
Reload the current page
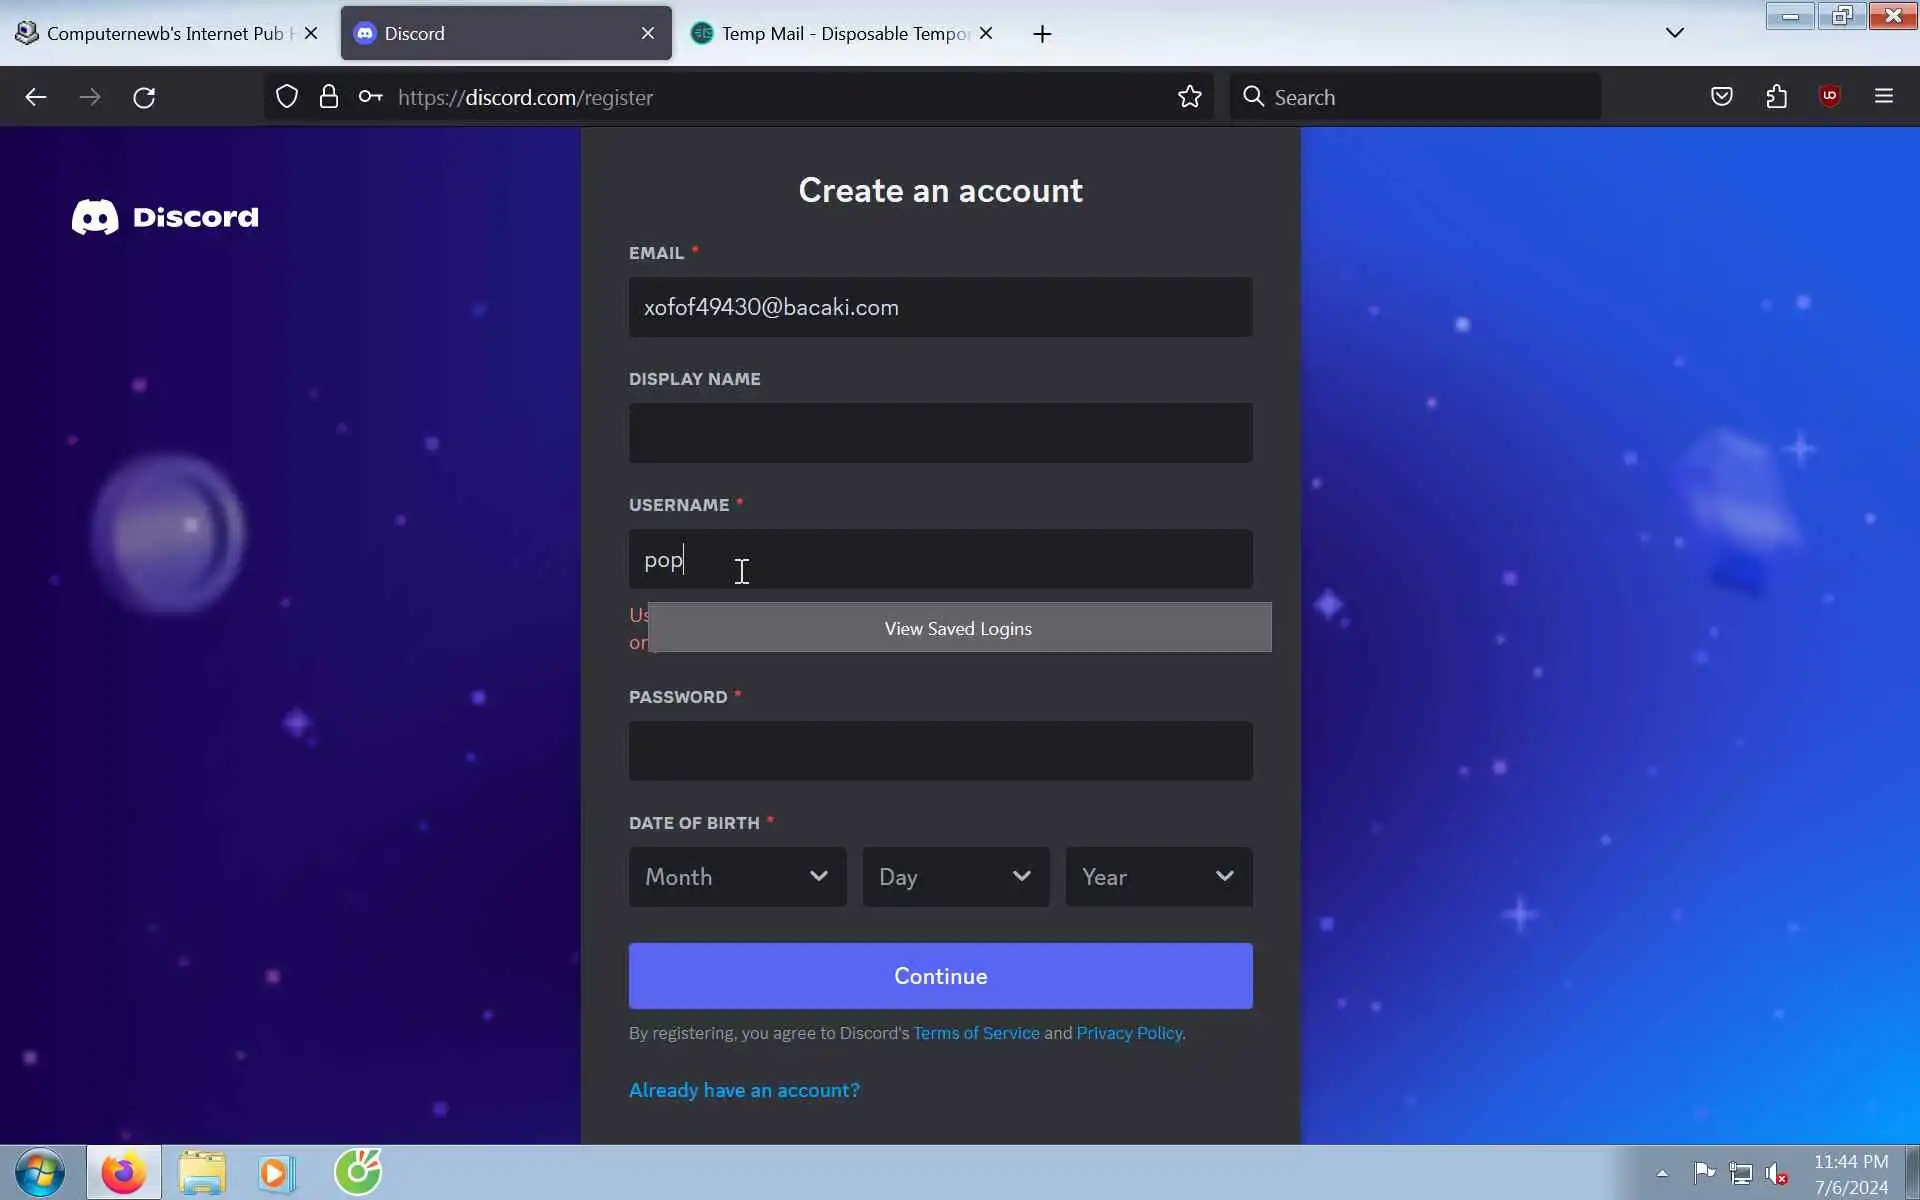click(x=144, y=97)
